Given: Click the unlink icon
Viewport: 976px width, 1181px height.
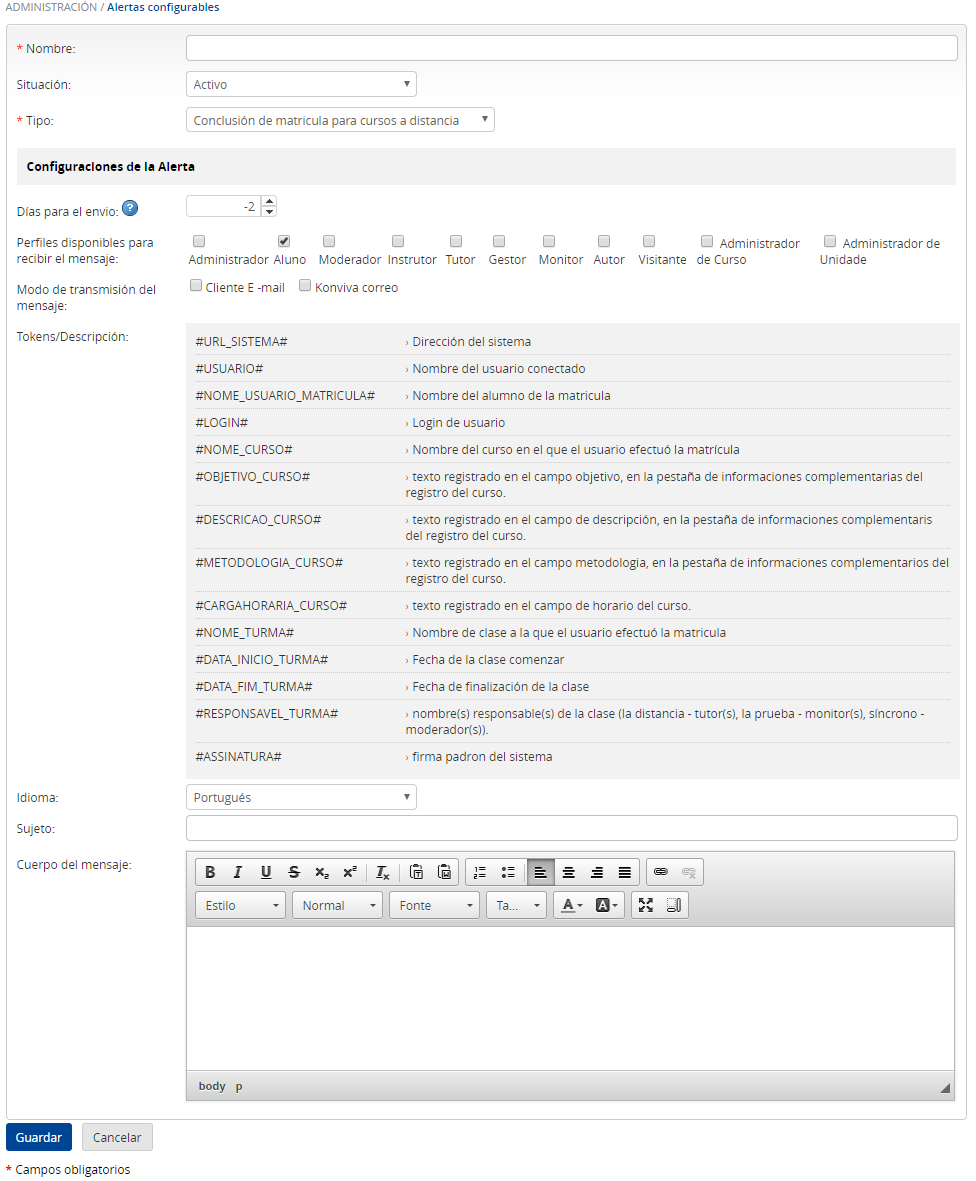Looking at the screenshot, I should [688, 872].
